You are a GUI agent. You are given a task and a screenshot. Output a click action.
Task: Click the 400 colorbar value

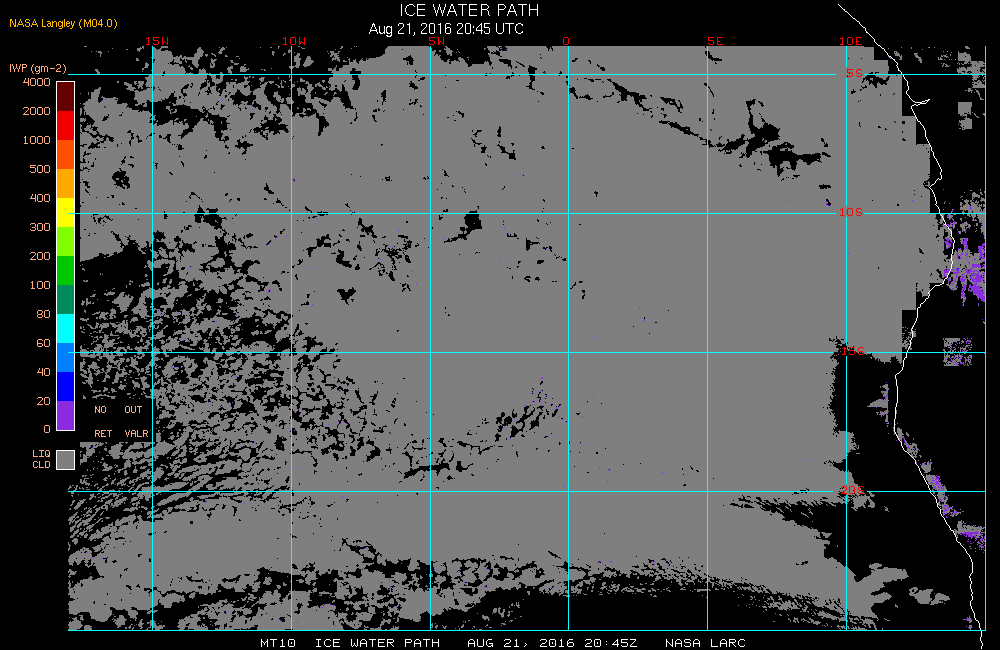(40, 198)
